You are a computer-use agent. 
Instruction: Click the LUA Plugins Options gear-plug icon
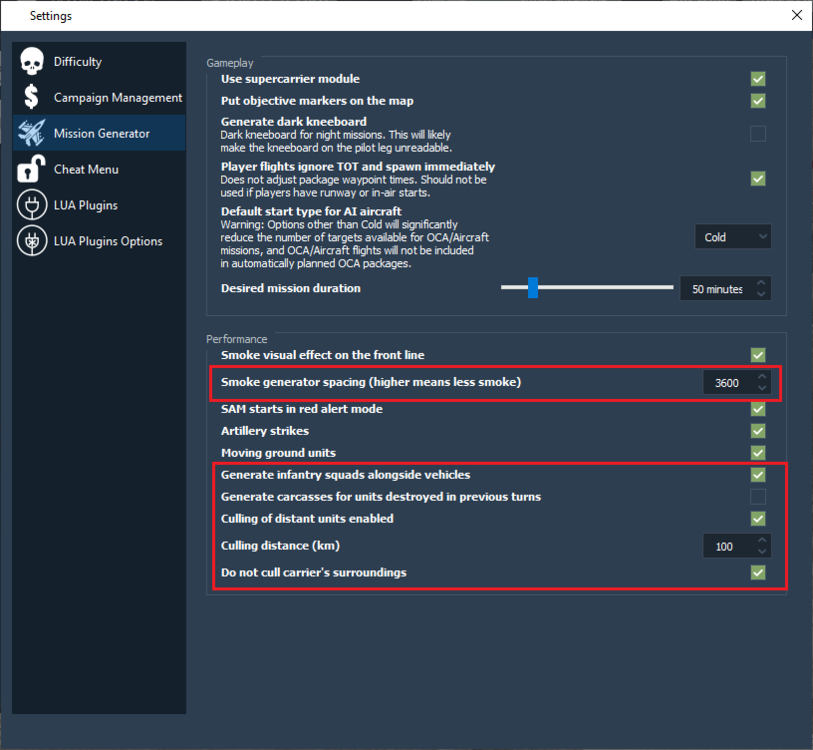32,241
